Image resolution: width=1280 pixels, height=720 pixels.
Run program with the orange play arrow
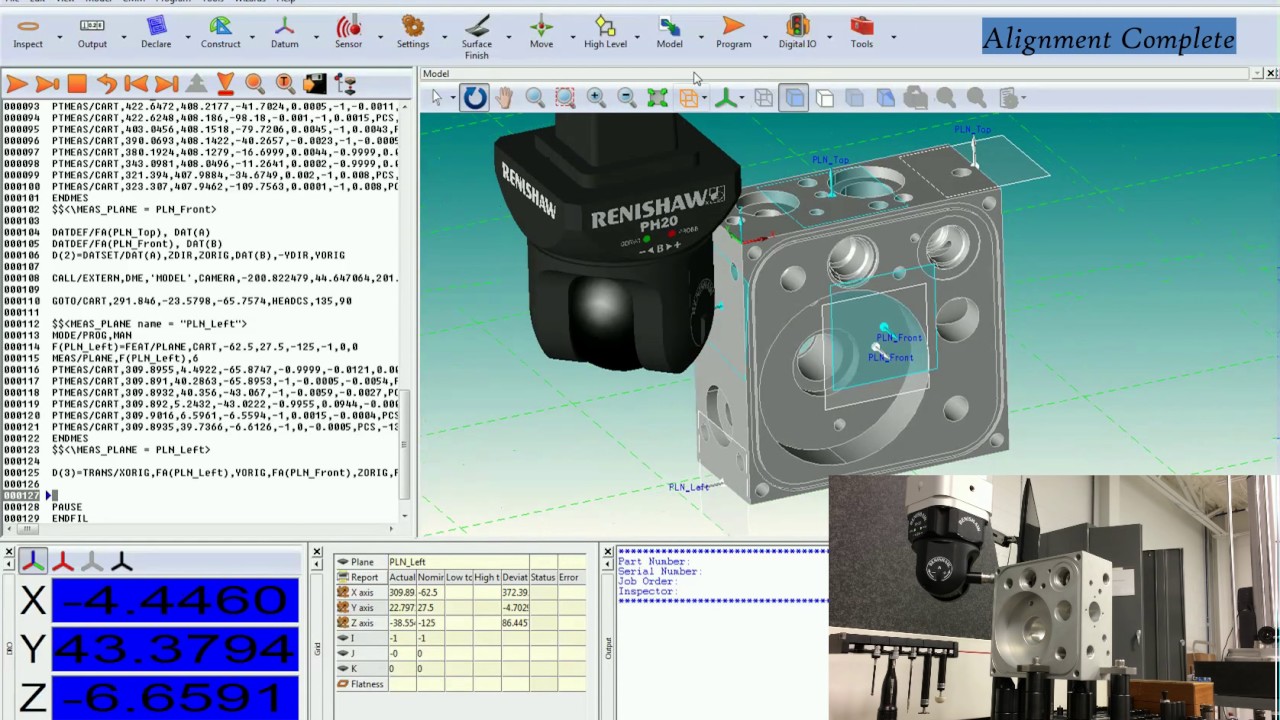16,84
